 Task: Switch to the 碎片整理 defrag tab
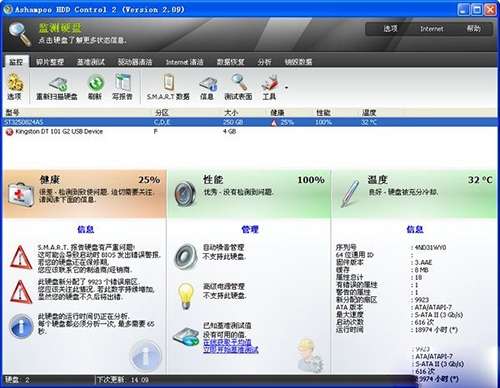point(50,62)
